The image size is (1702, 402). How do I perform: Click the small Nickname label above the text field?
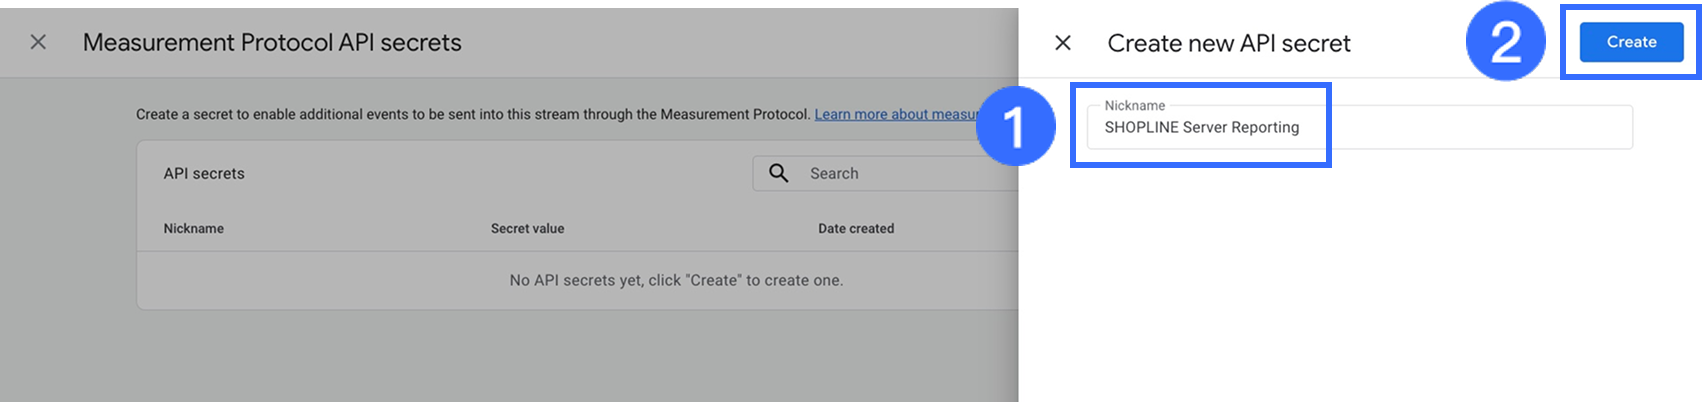click(x=1134, y=105)
